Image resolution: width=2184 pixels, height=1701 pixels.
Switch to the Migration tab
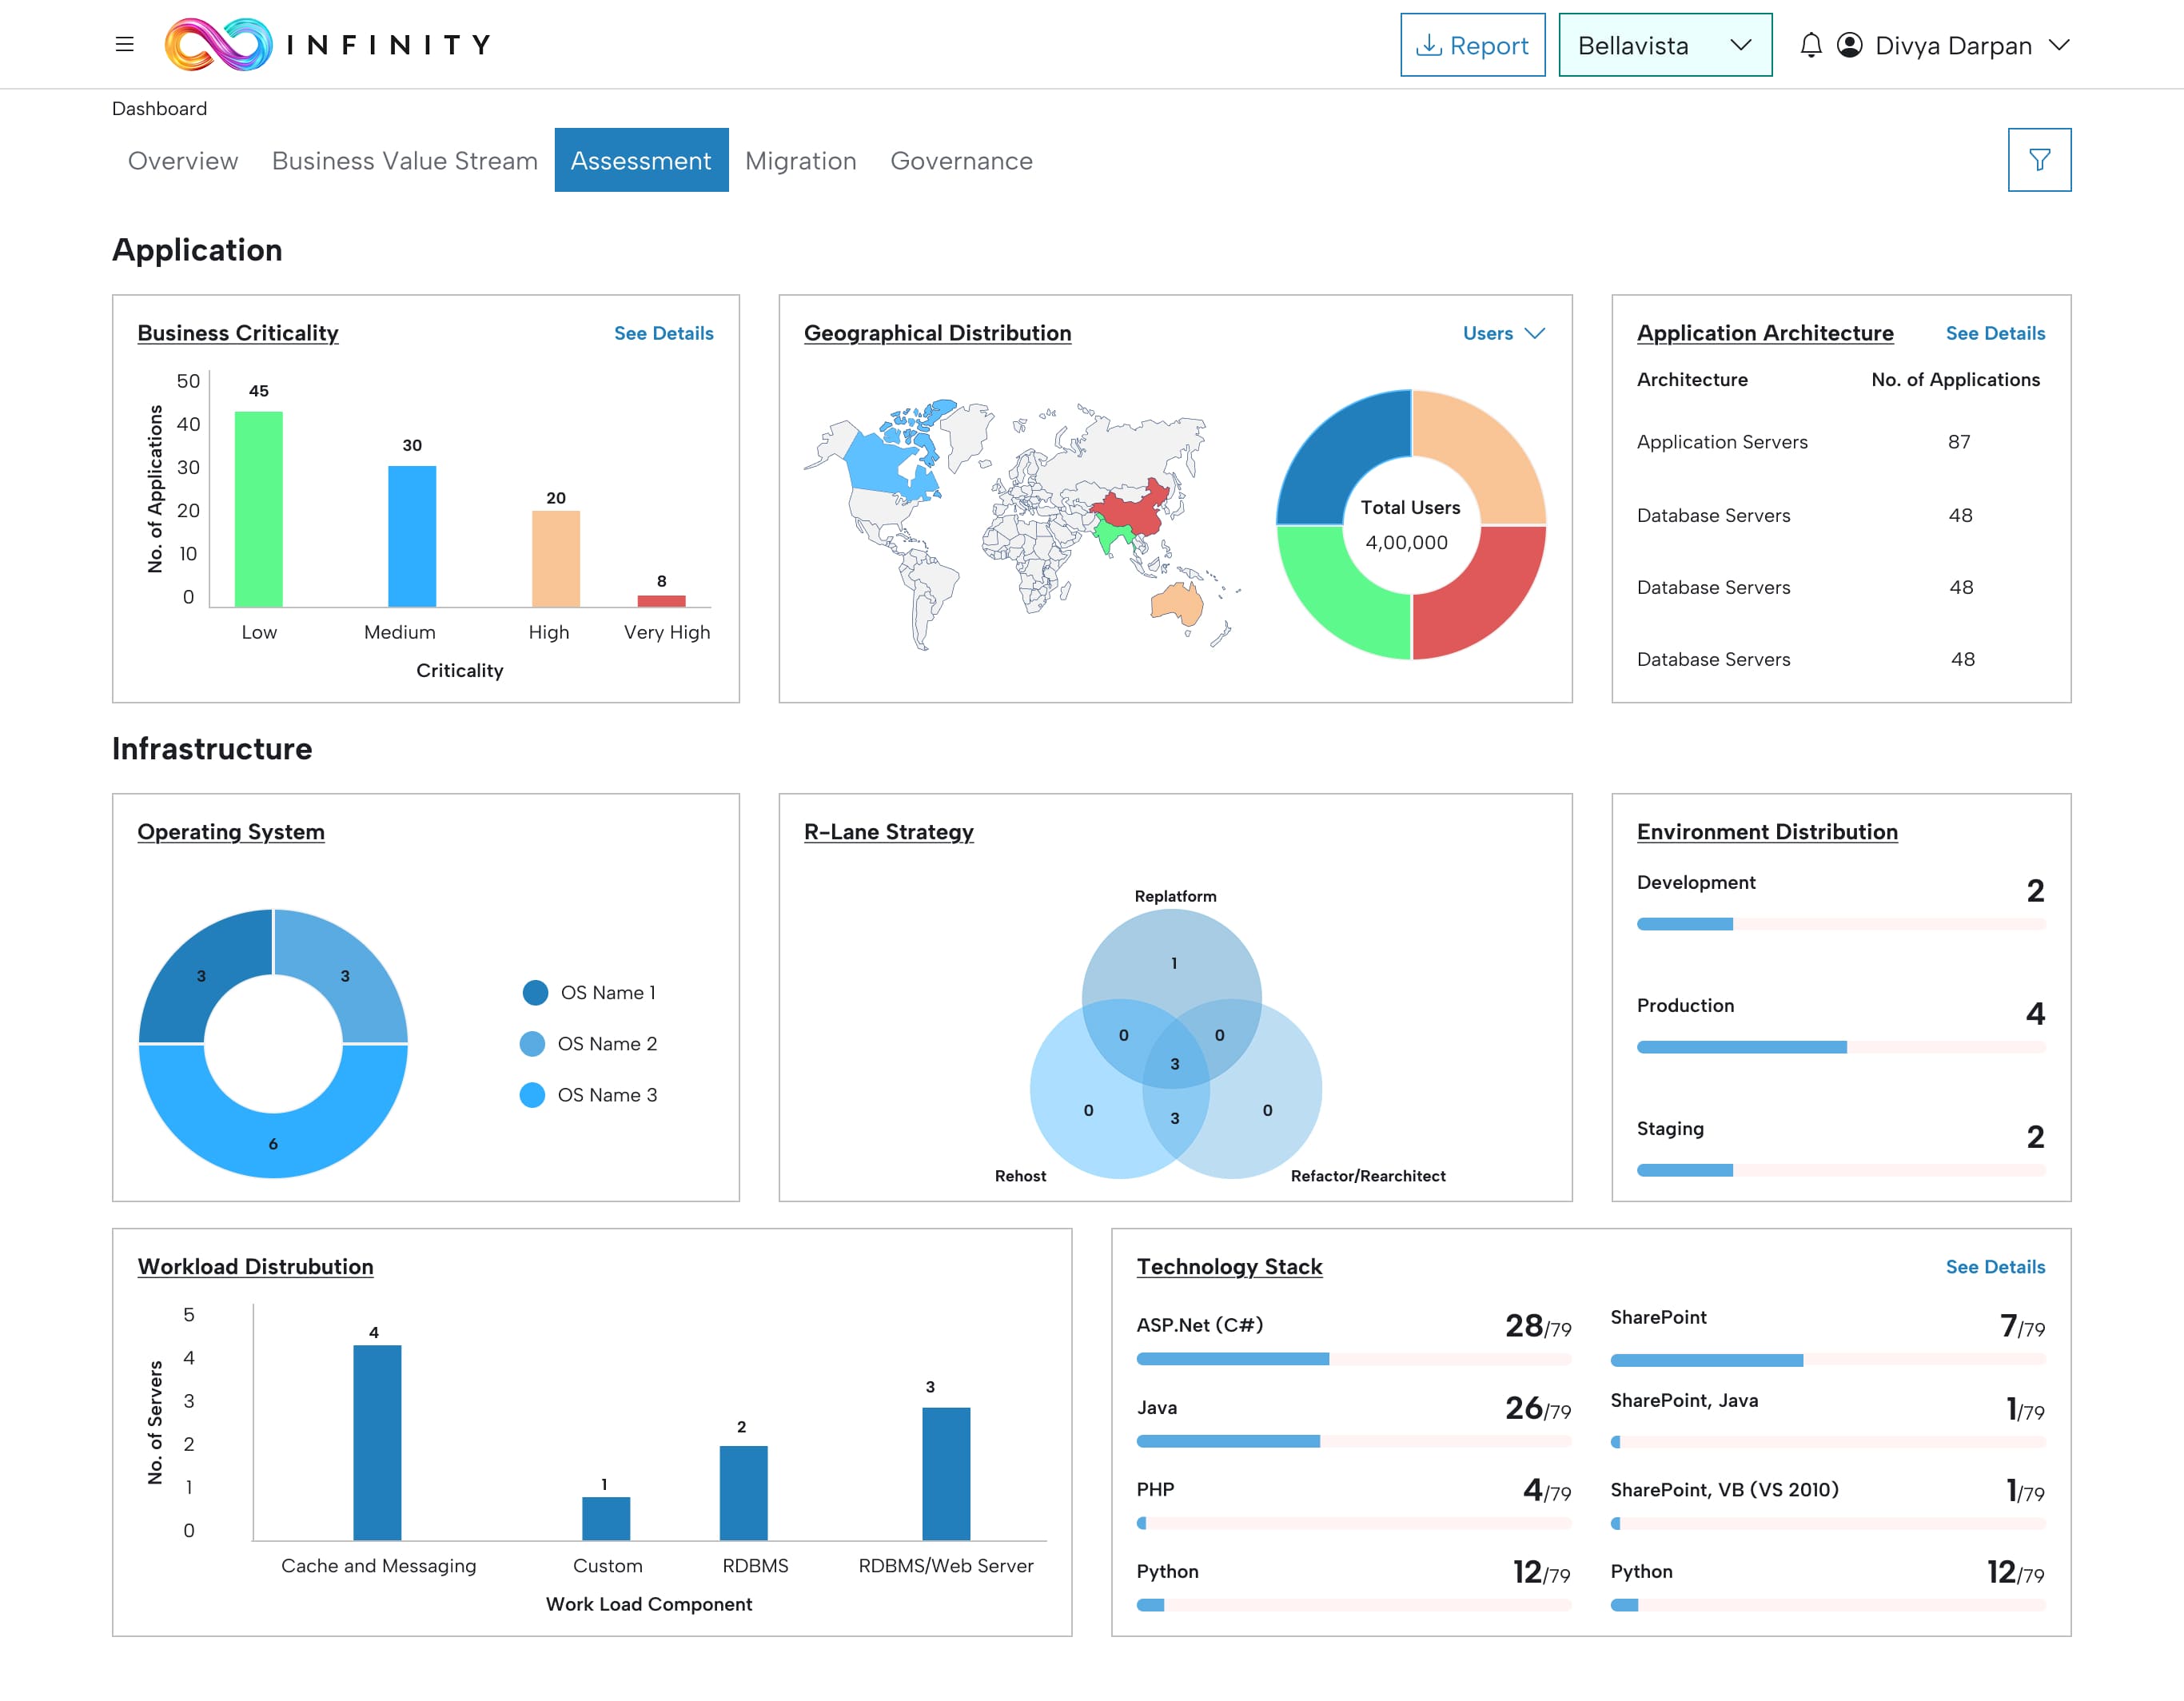[800, 161]
